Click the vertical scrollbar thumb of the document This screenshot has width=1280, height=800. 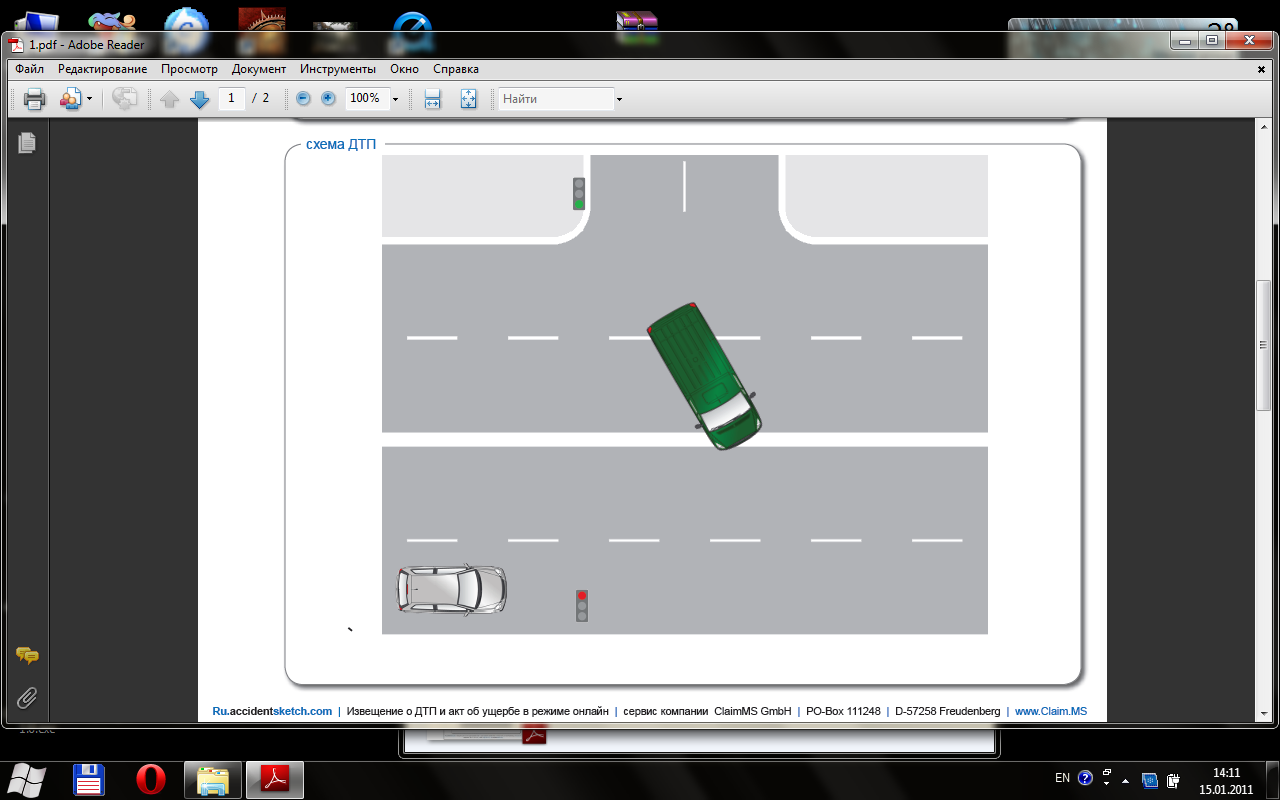tap(1263, 345)
